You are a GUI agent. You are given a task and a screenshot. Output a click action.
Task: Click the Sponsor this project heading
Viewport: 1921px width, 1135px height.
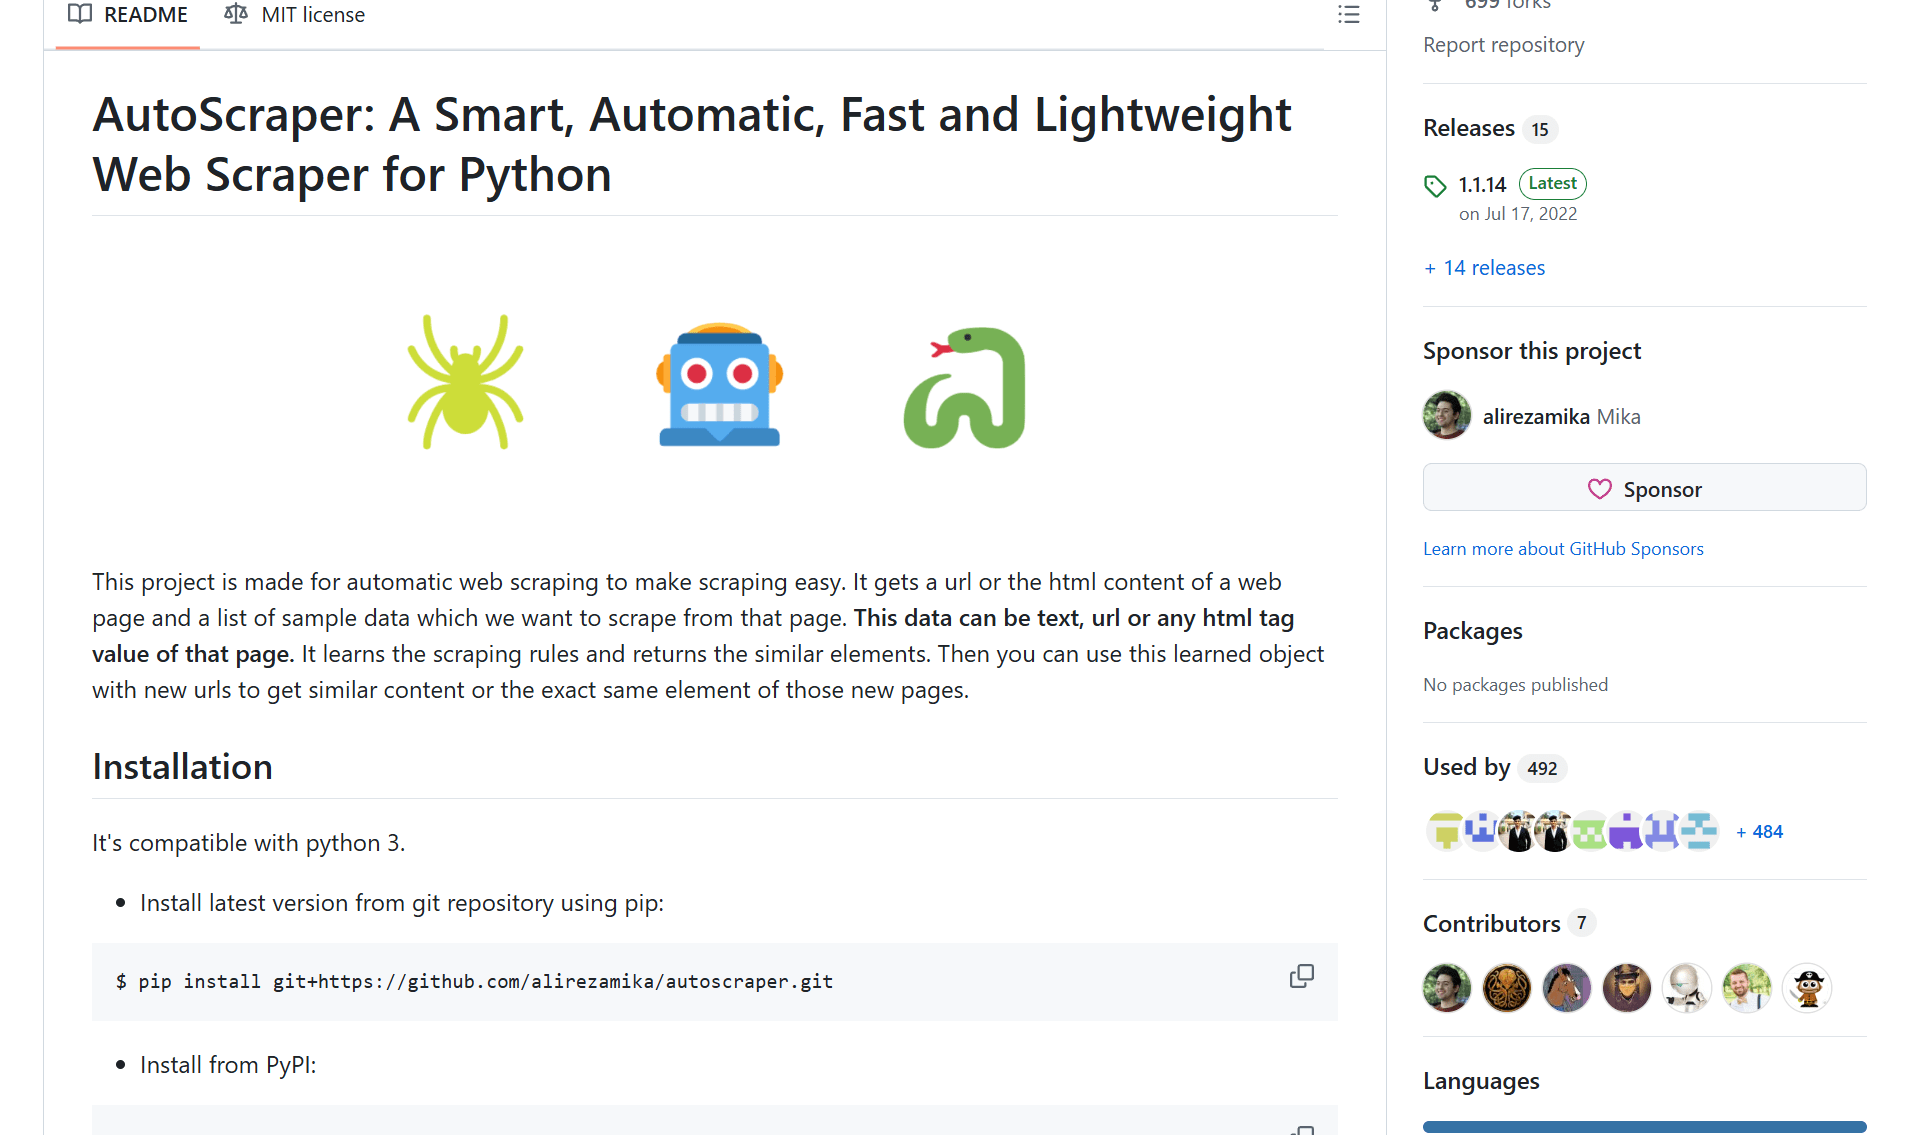pos(1532,351)
